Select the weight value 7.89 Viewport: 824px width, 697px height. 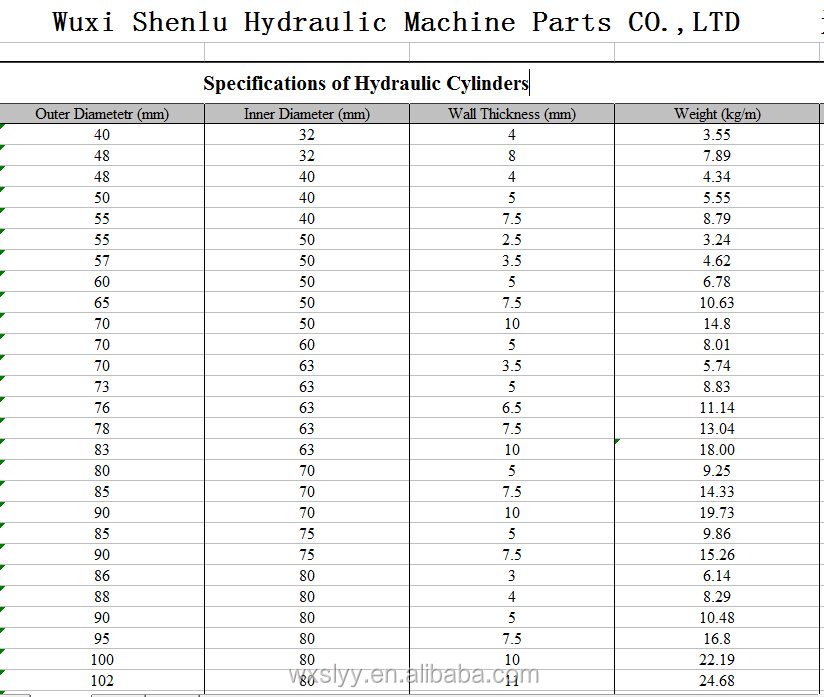pyautogui.click(x=717, y=156)
